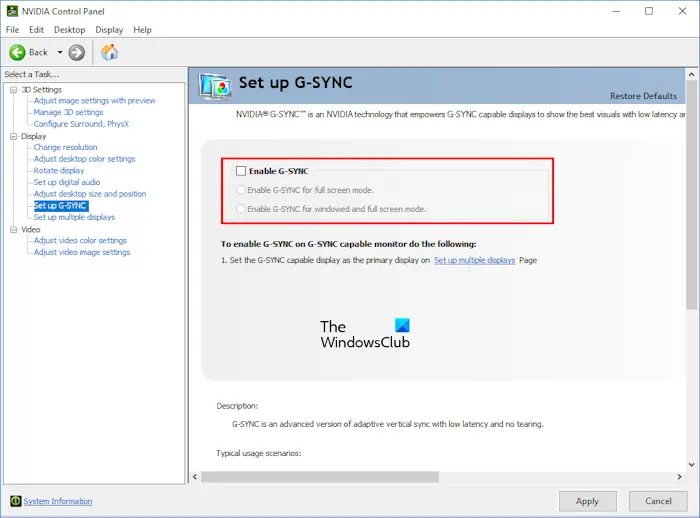Image resolution: width=700 pixels, height=518 pixels.
Task: Click the vertical scrollbar down arrow
Action: pyautogui.click(x=692, y=465)
